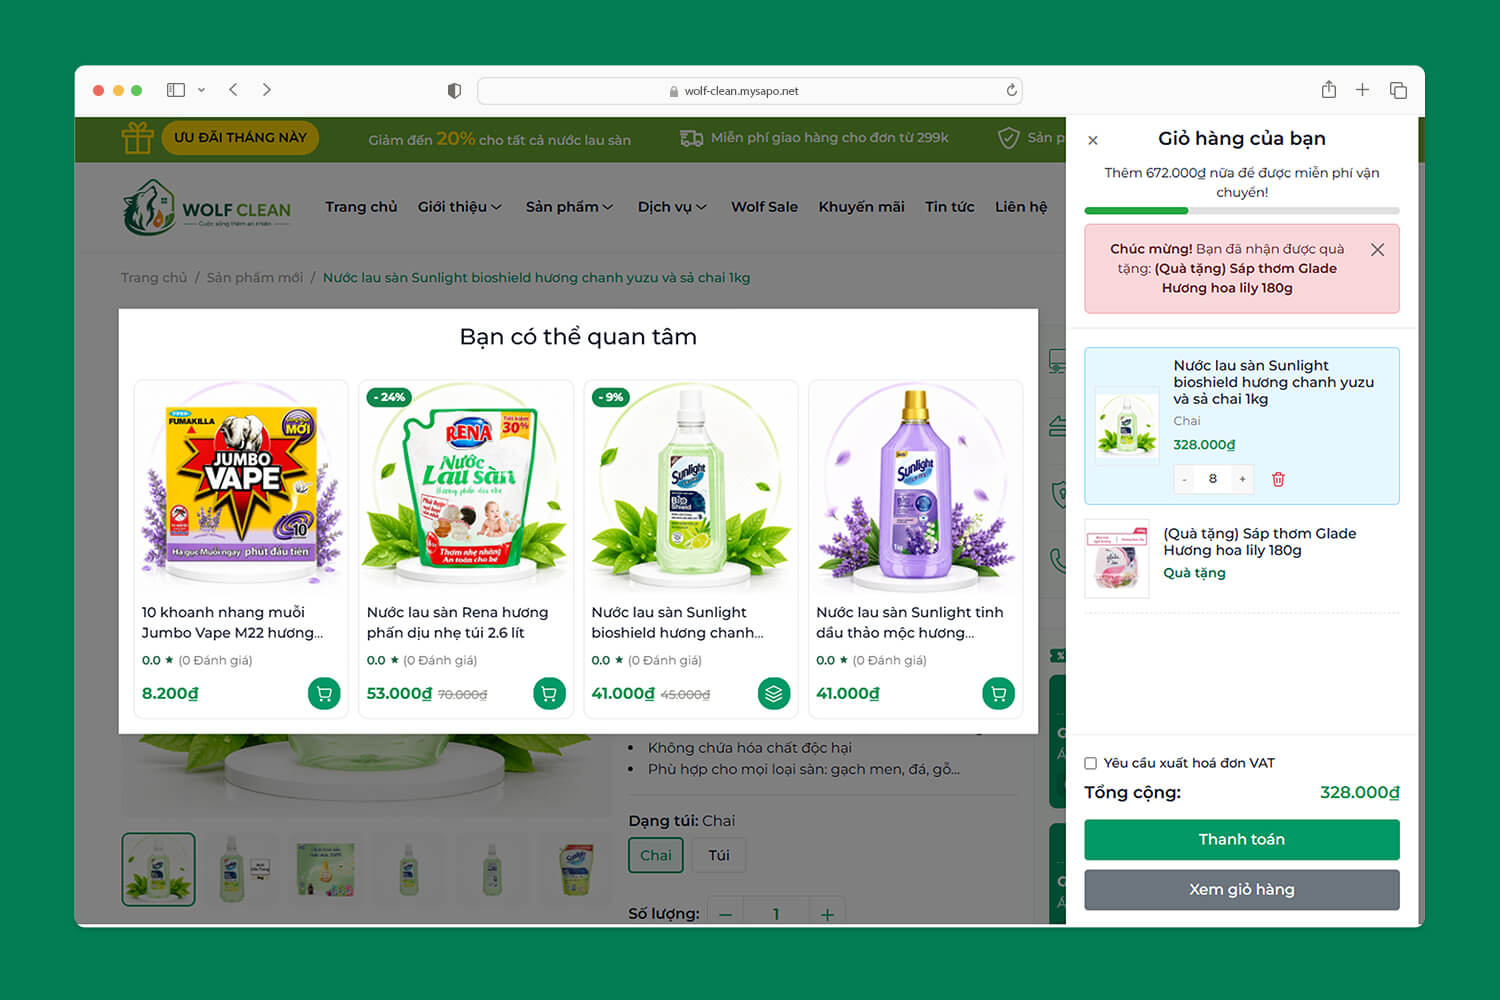
Task: Close the cart drawer with X
Action: click(1093, 141)
